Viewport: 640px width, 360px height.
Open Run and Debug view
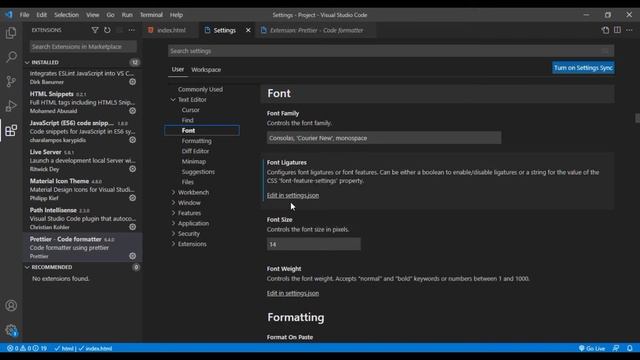(x=11, y=106)
